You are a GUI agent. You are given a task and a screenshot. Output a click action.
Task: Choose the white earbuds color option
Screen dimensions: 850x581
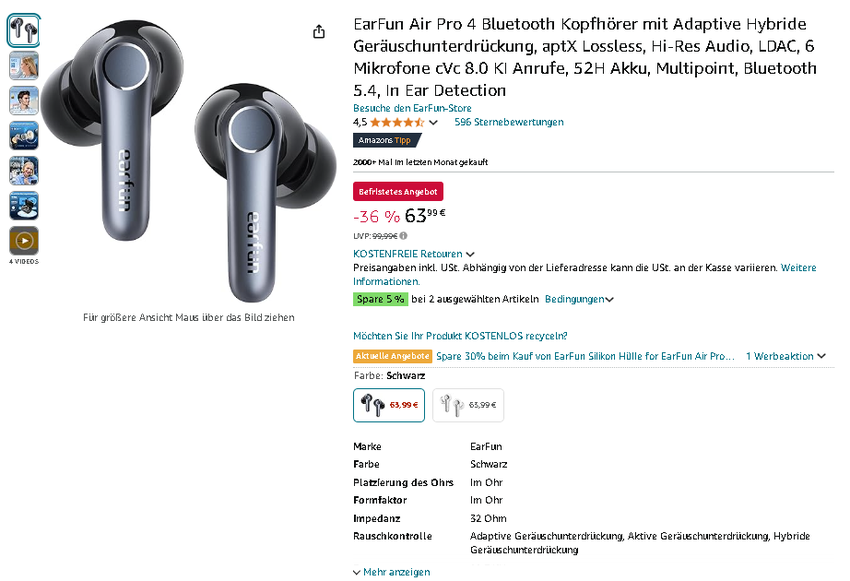(468, 405)
